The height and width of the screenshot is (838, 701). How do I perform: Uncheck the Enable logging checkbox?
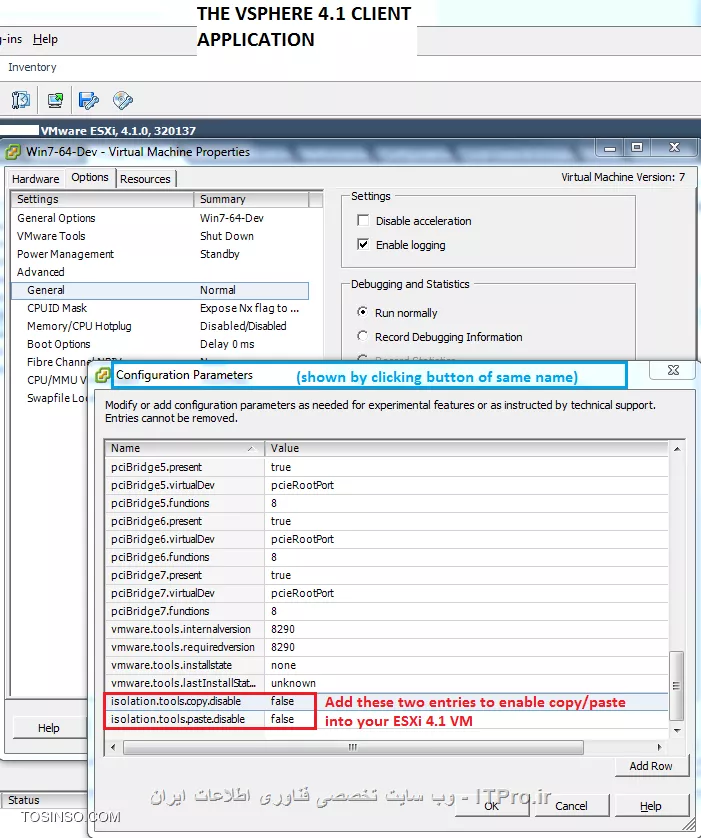click(363, 245)
